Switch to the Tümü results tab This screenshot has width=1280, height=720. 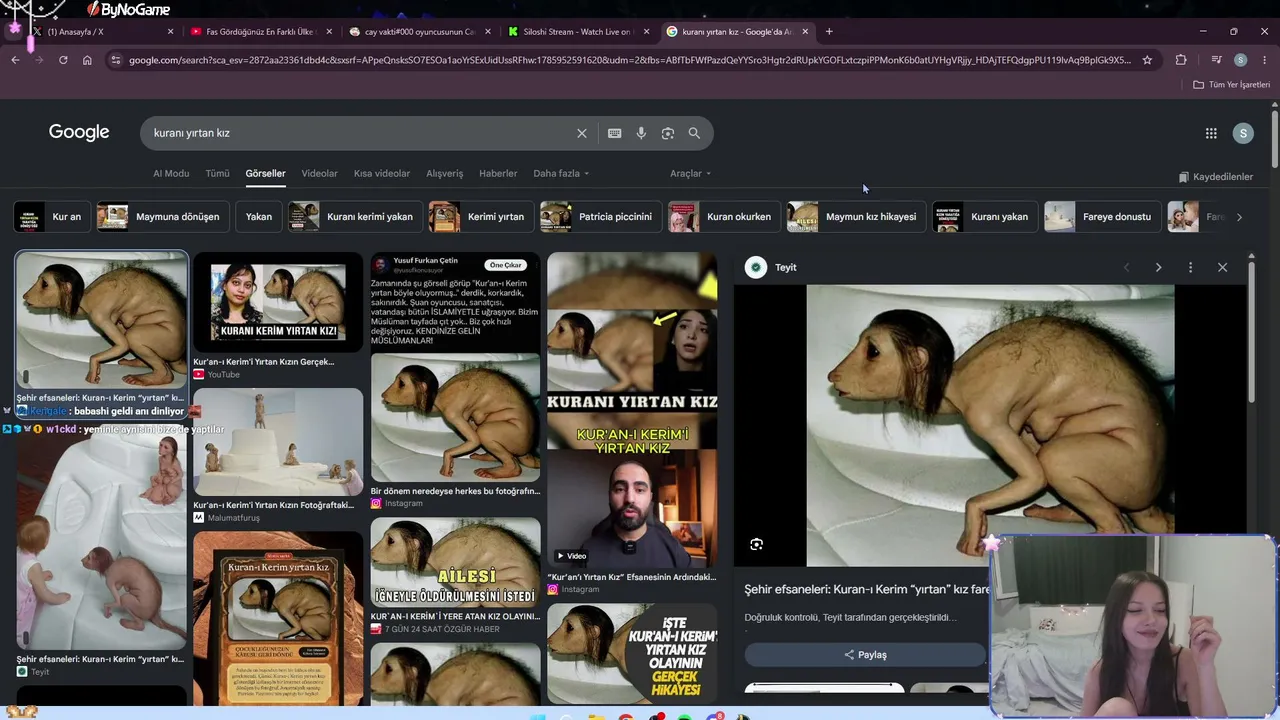click(217, 173)
